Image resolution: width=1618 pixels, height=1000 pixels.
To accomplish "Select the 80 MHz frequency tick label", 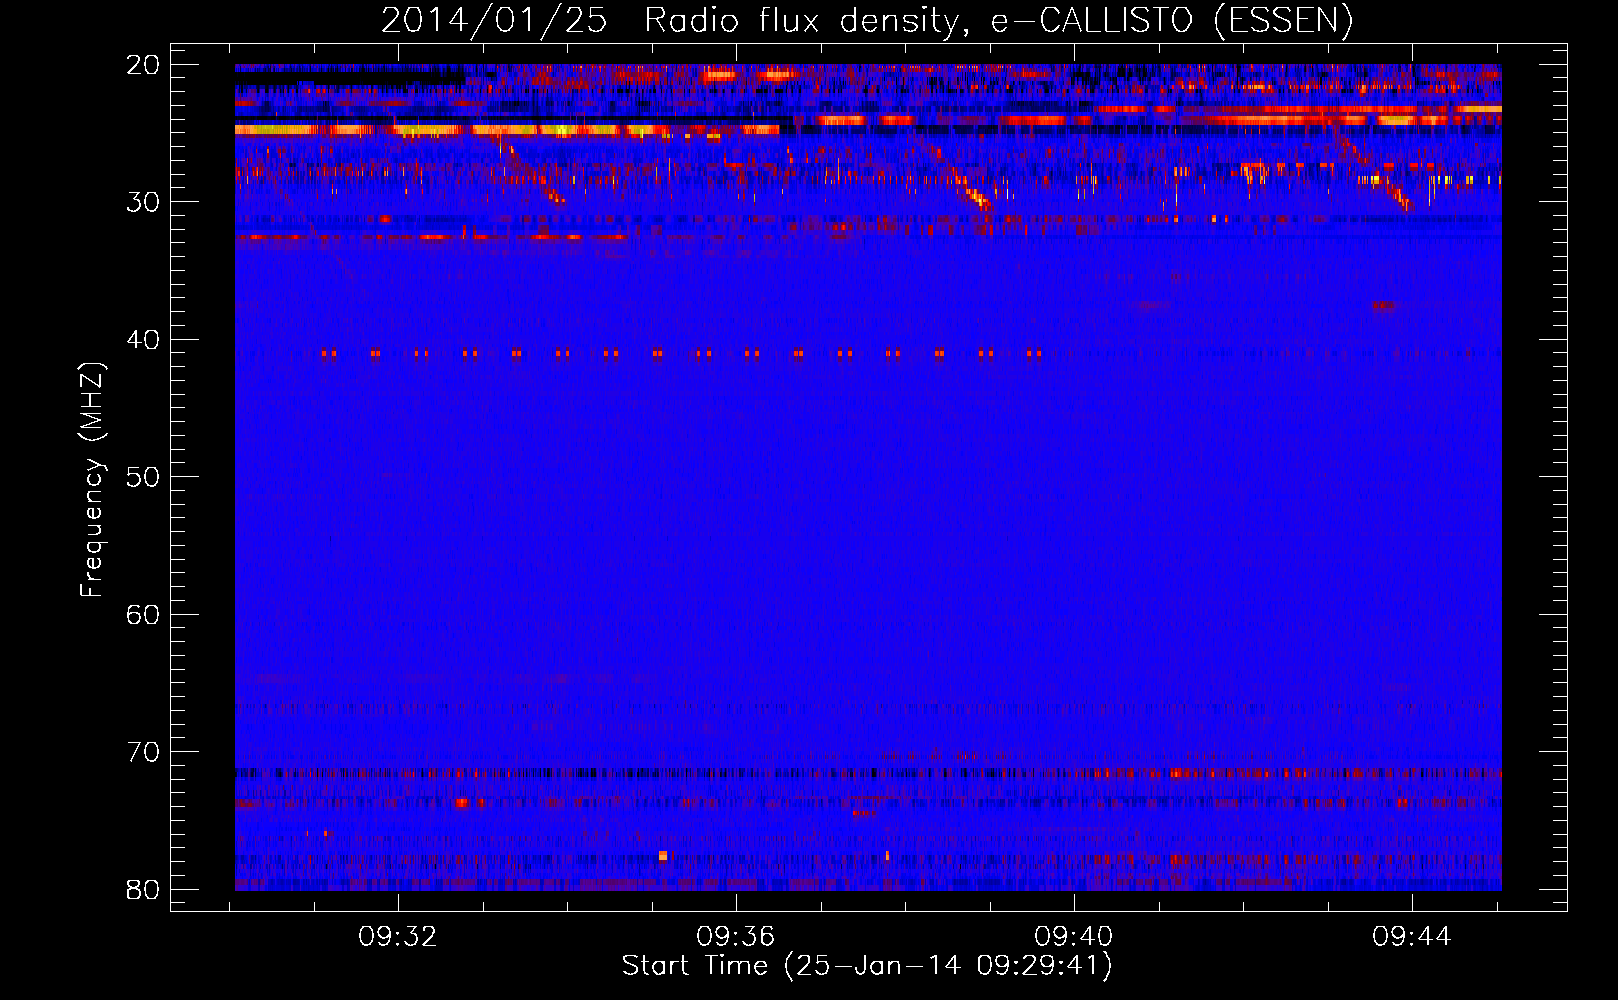I will coord(143,890).
